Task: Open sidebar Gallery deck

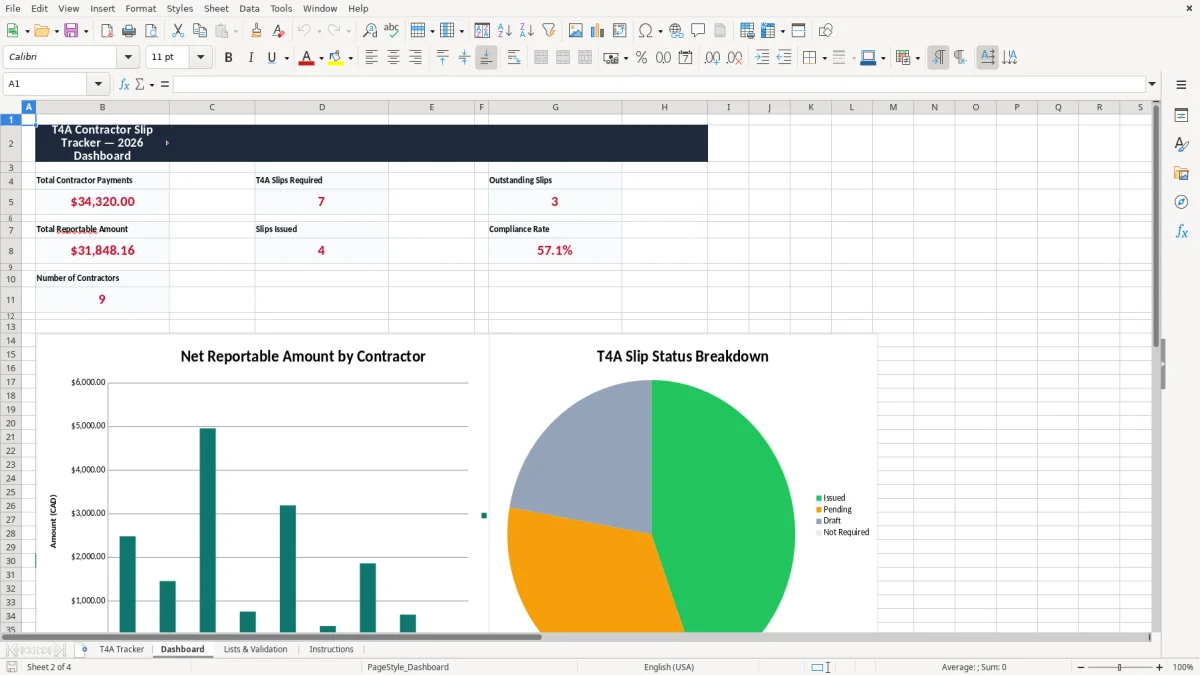Action: (x=1181, y=173)
